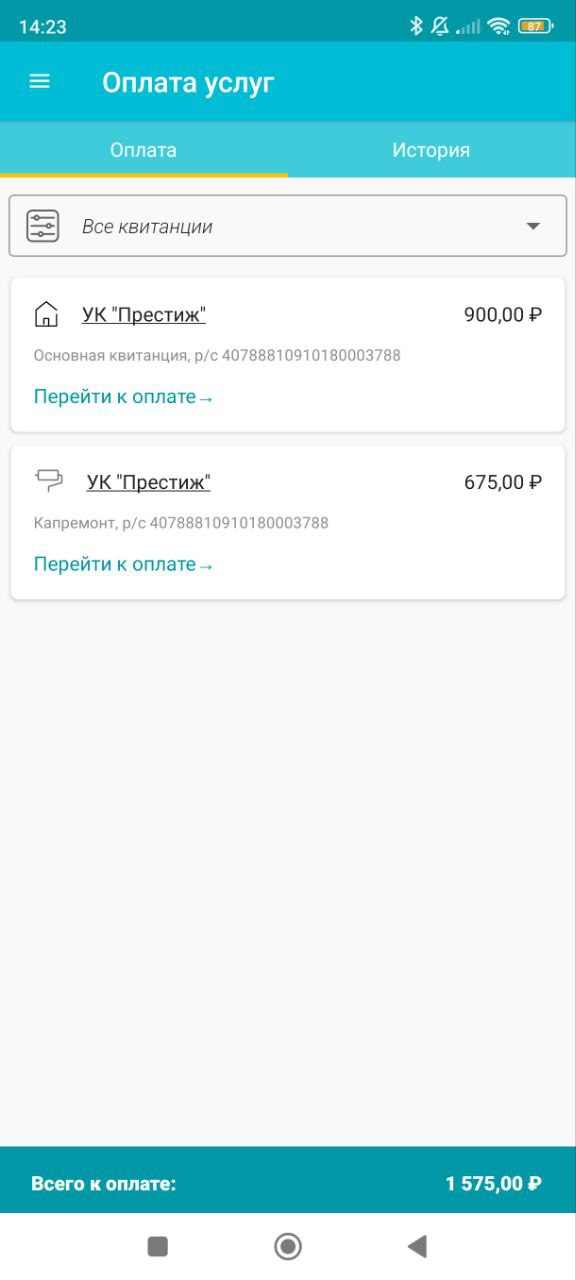Open the Все квитанции filter box
The height and width of the screenshot is (1280, 576).
pos(288,226)
